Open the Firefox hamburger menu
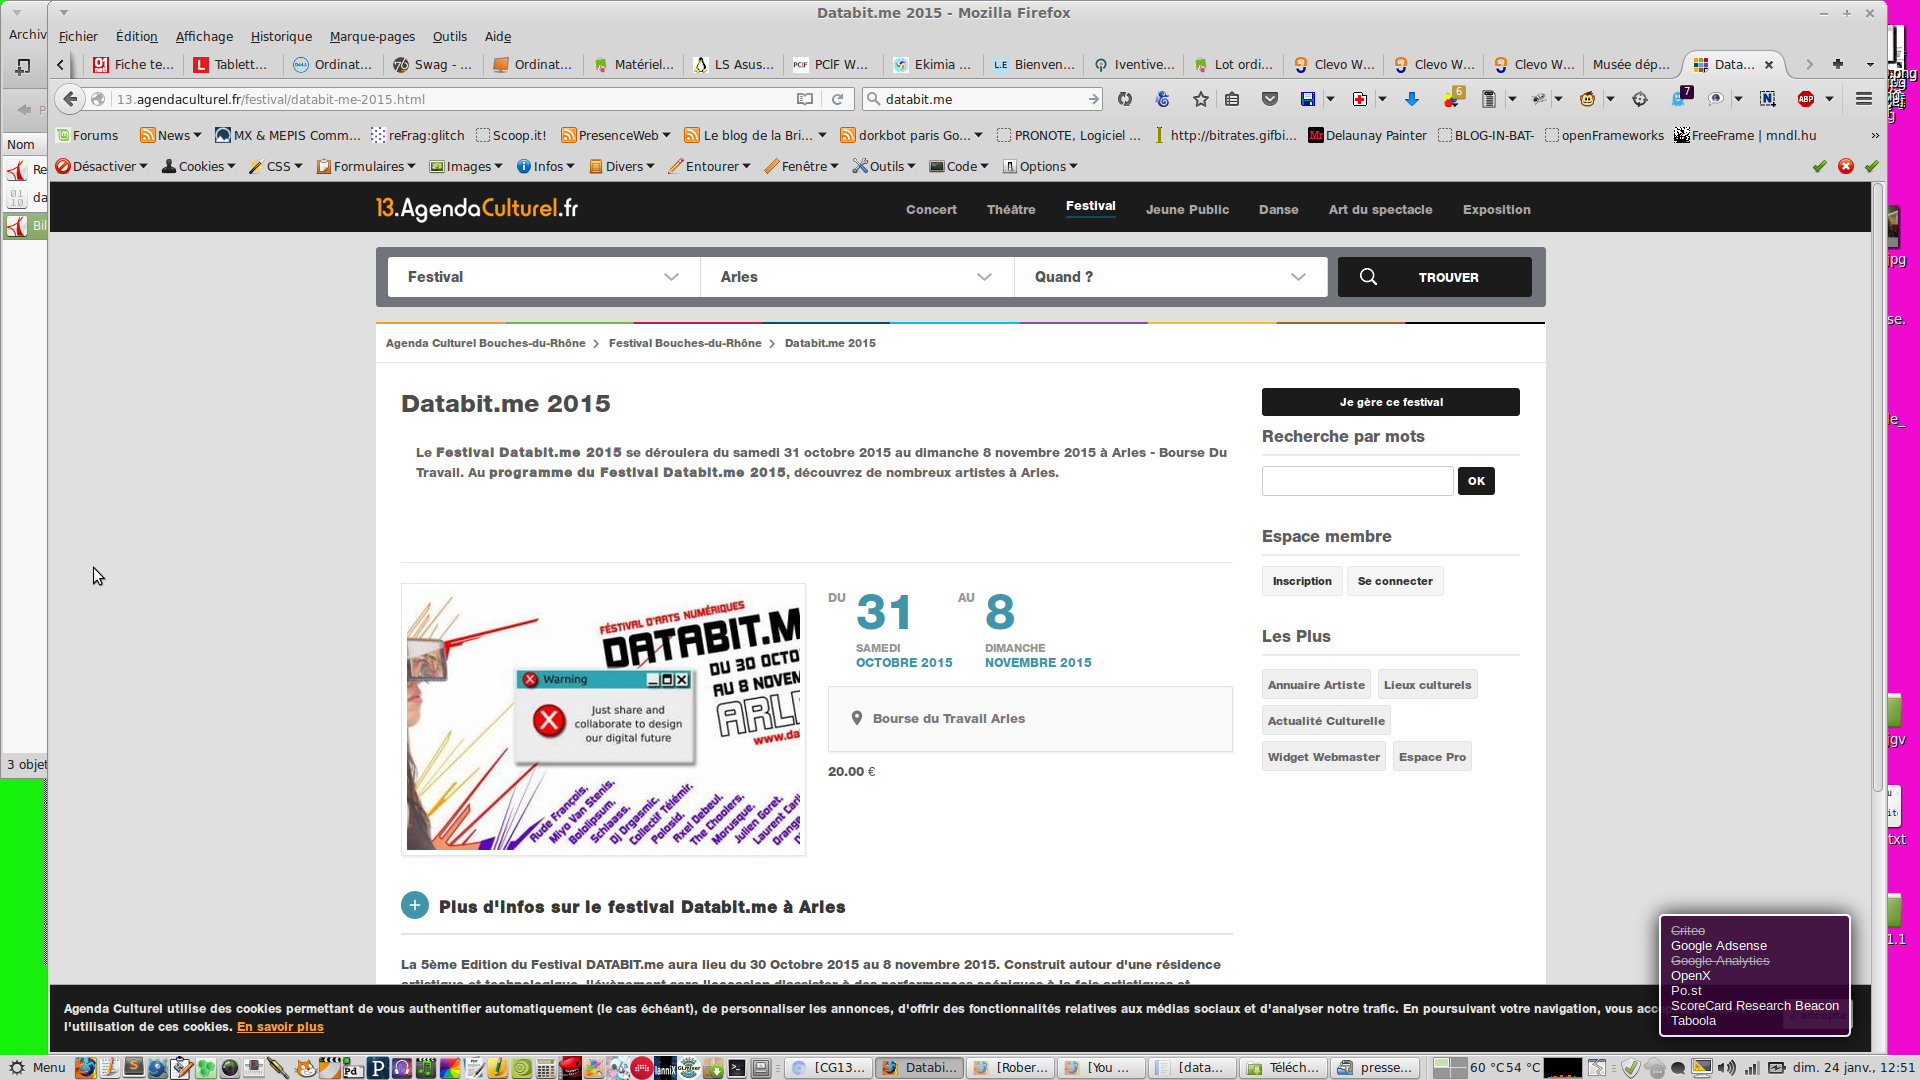1920x1080 pixels. (x=1864, y=99)
